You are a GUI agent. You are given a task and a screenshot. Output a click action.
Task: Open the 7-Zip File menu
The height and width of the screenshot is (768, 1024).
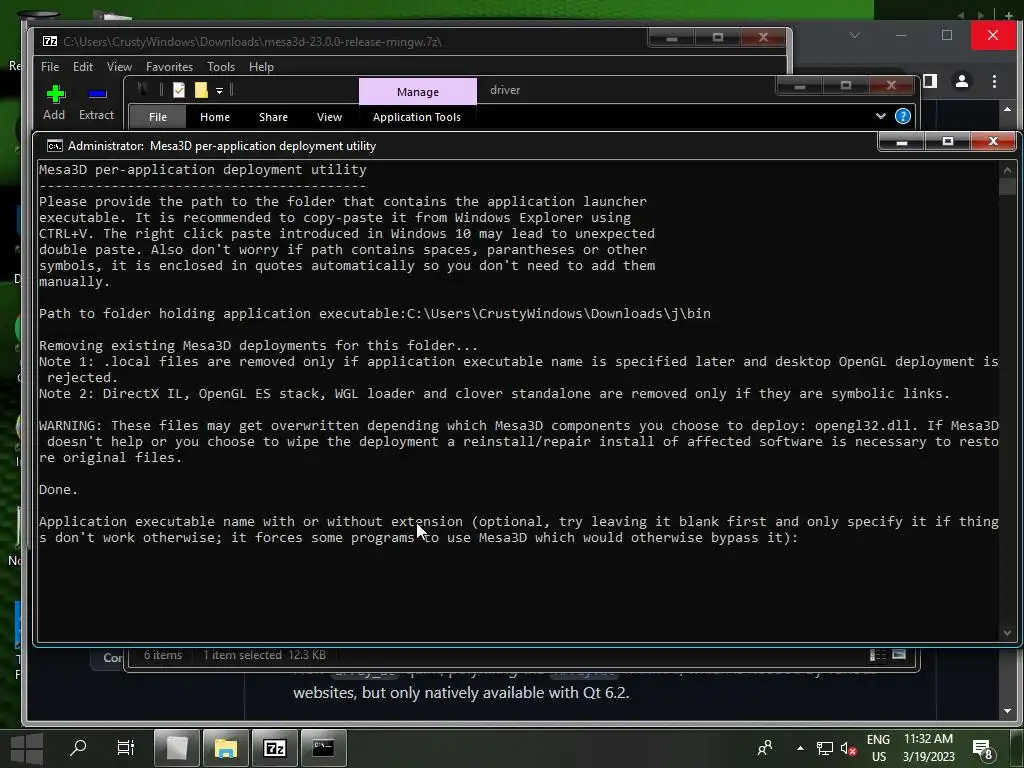(50, 67)
